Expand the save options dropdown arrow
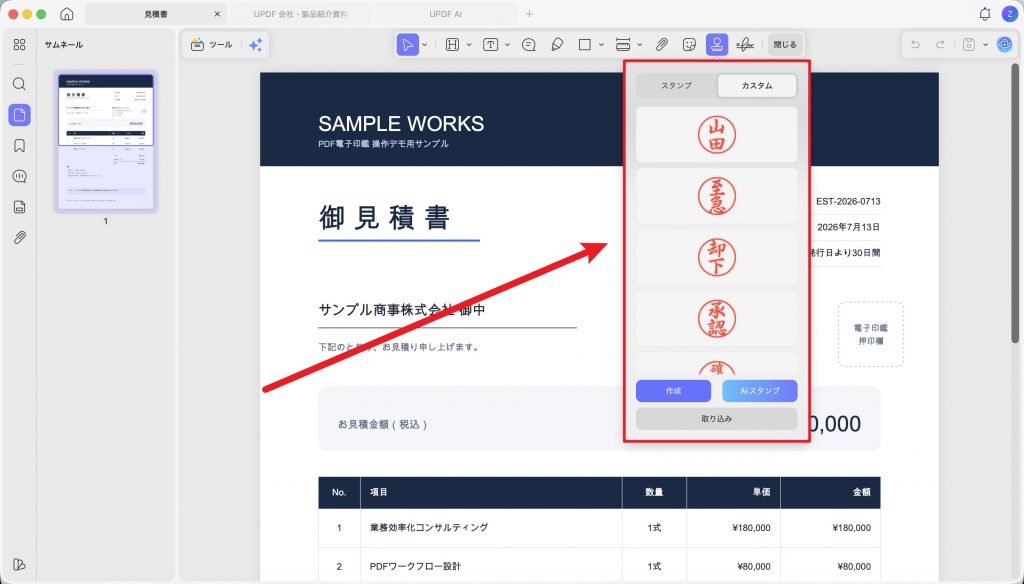 (x=985, y=44)
